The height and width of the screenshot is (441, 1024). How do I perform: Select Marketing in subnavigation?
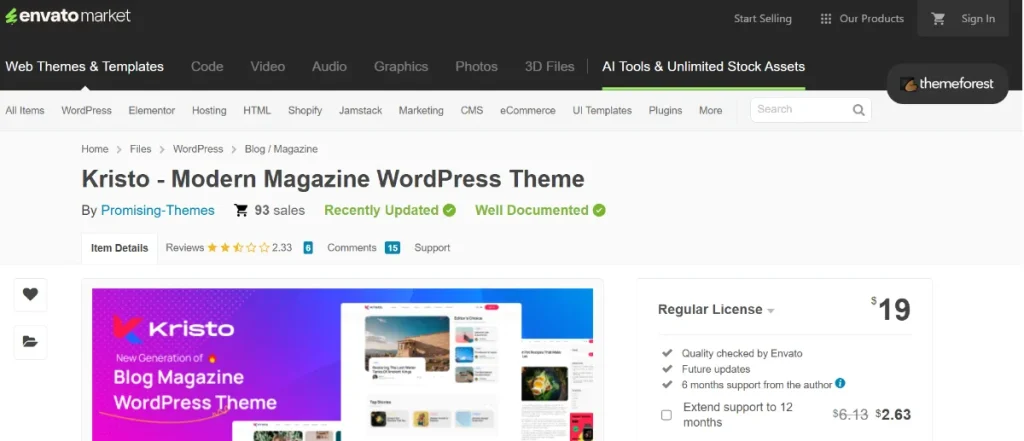pyautogui.click(x=421, y=110)
